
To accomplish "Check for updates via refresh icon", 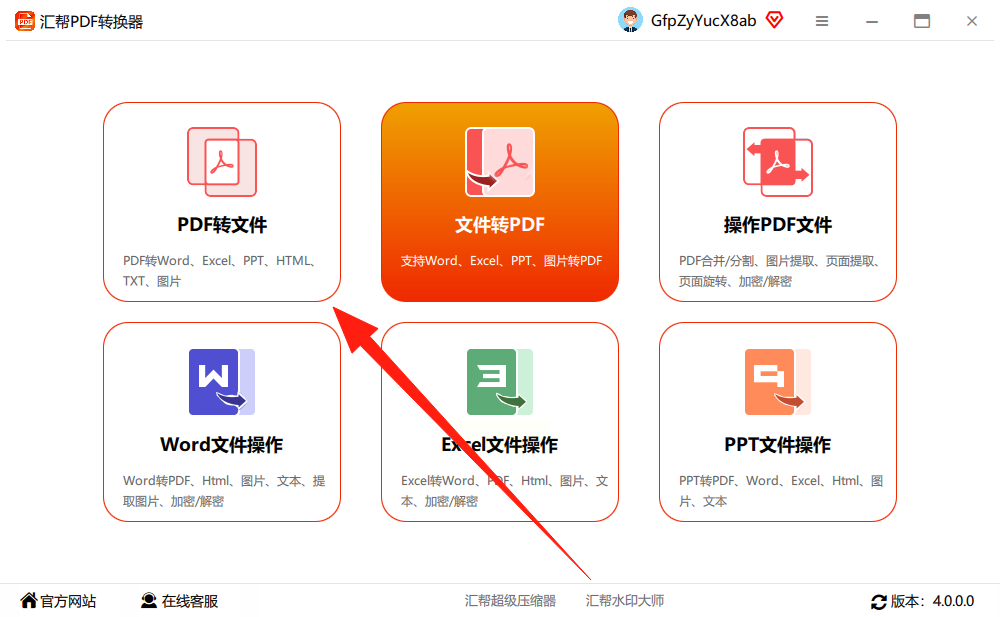I will (x=879, y=601).
